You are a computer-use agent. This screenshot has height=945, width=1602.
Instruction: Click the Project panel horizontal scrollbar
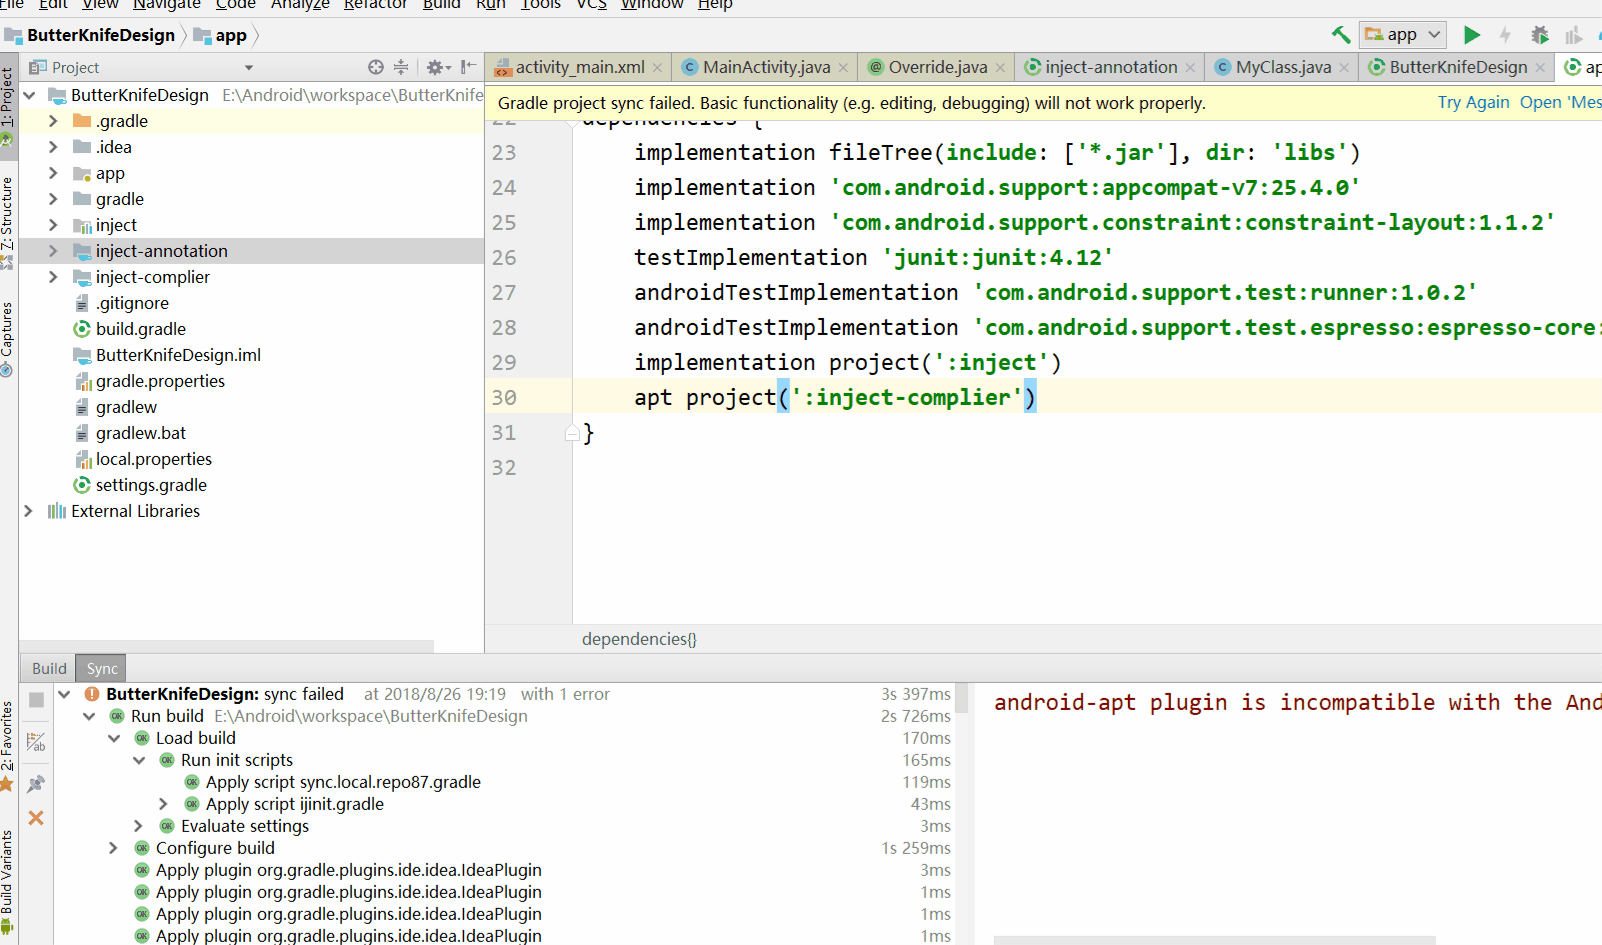click(227, 646)
